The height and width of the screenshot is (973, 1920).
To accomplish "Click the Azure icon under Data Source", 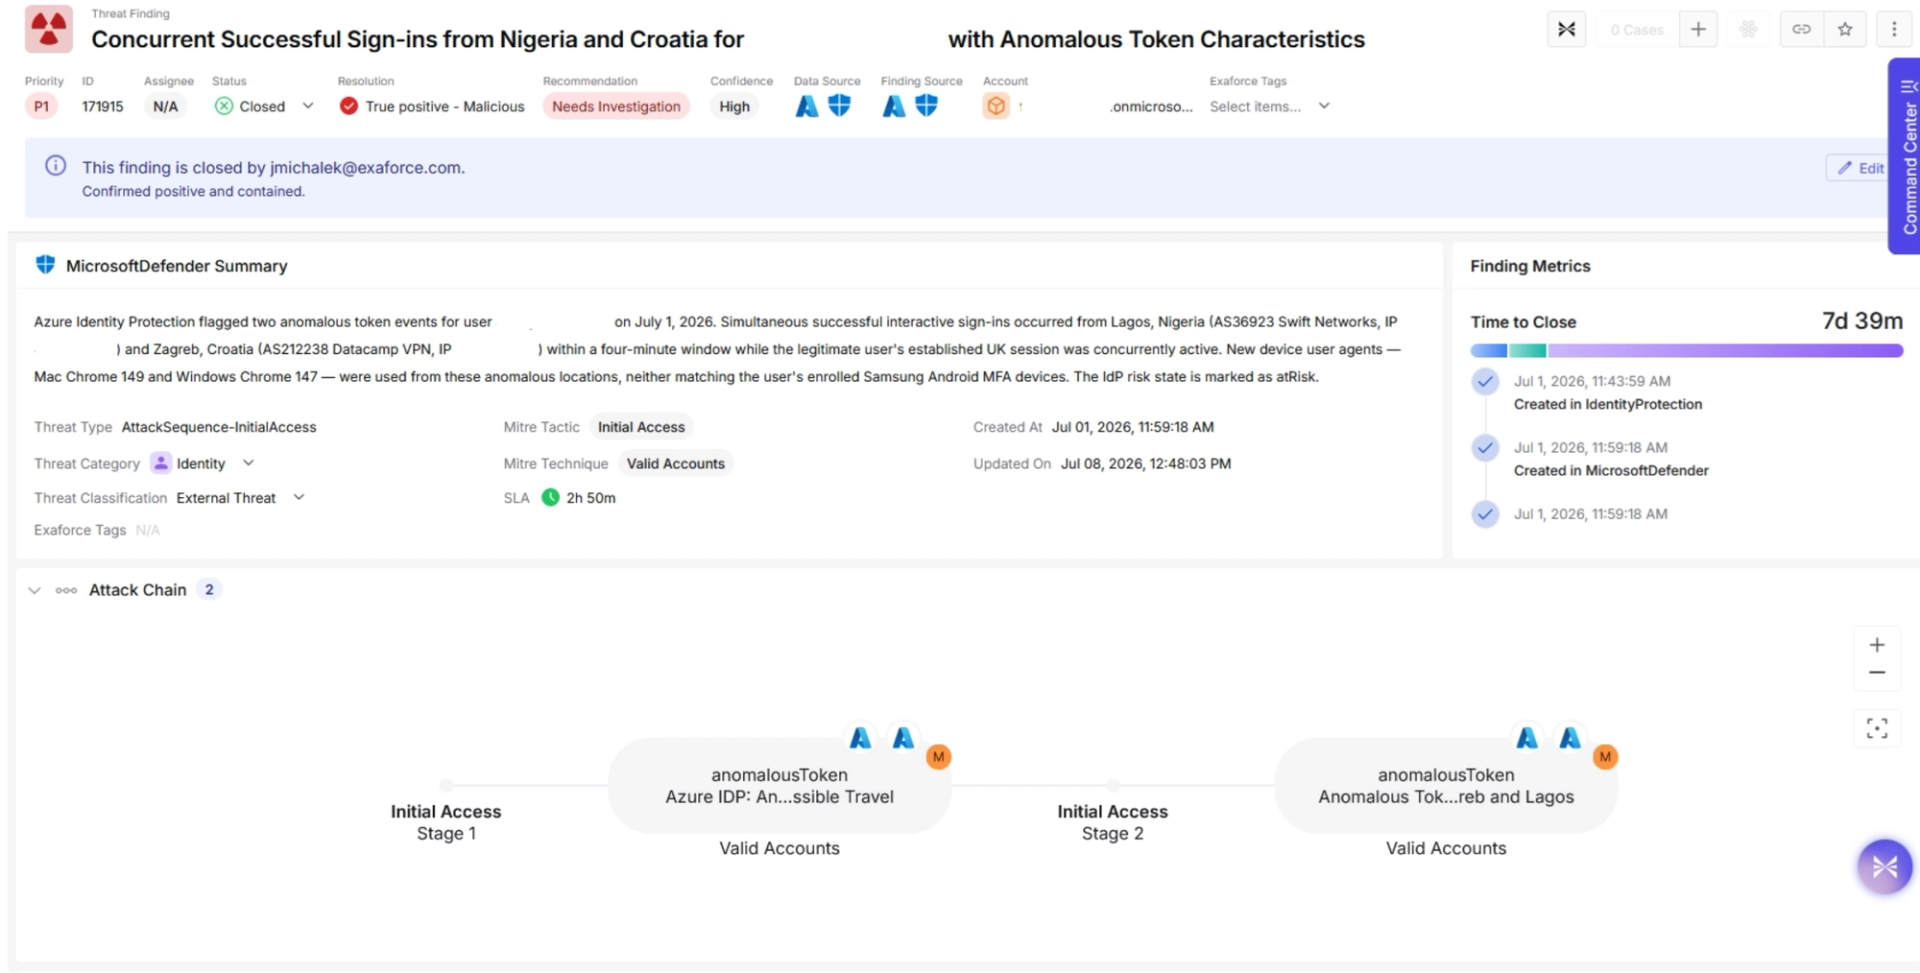I will 806,106.
